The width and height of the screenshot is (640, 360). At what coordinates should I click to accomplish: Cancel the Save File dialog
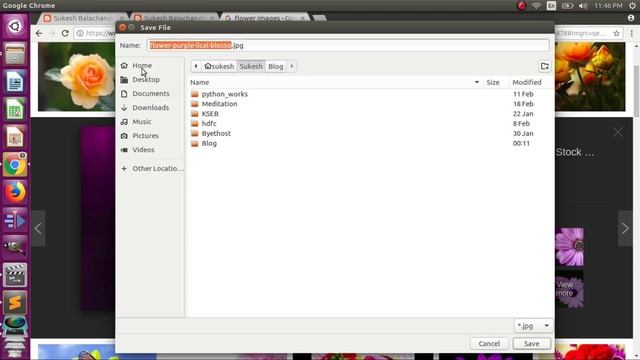[x=489, y=344]
